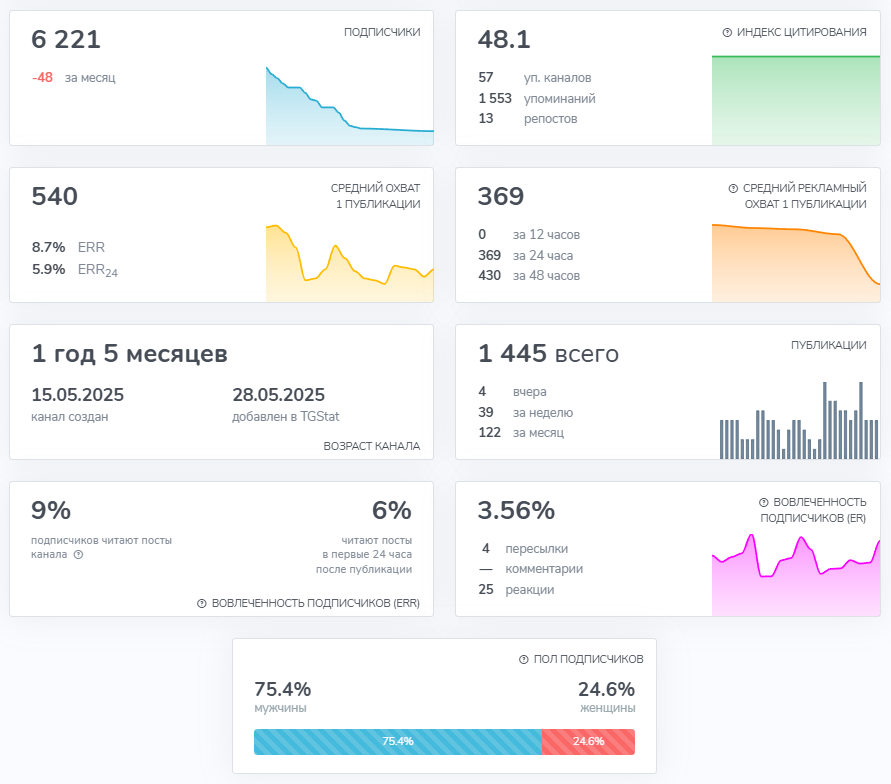Select the '430' за 48 часов value
891x784 pixels.
coord(489,276)
